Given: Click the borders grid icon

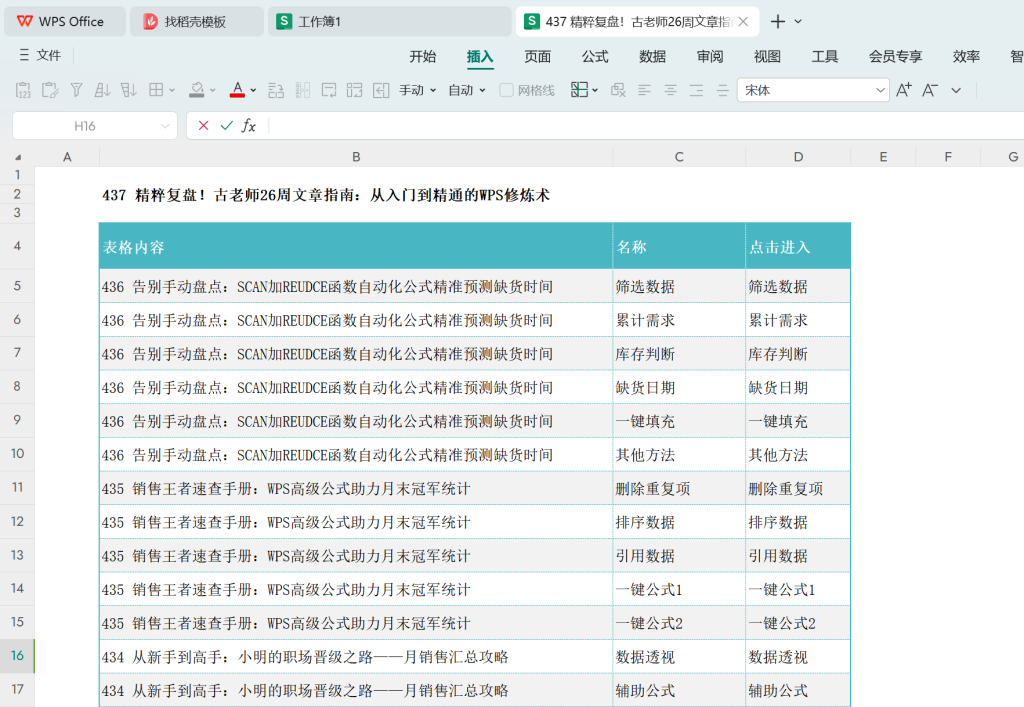Looking at the screenshot, I should 156,90.
